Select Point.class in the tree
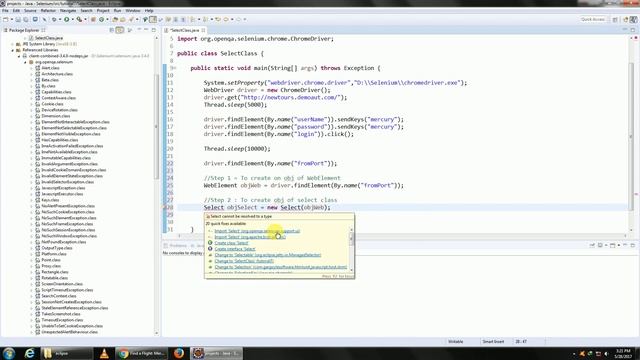Viewport: 640px width, 360px height. [x=51, y=260]
